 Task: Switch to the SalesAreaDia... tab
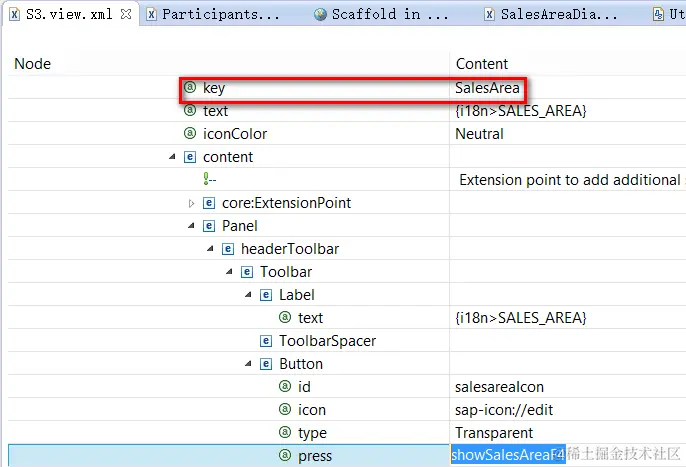(559, 14)
